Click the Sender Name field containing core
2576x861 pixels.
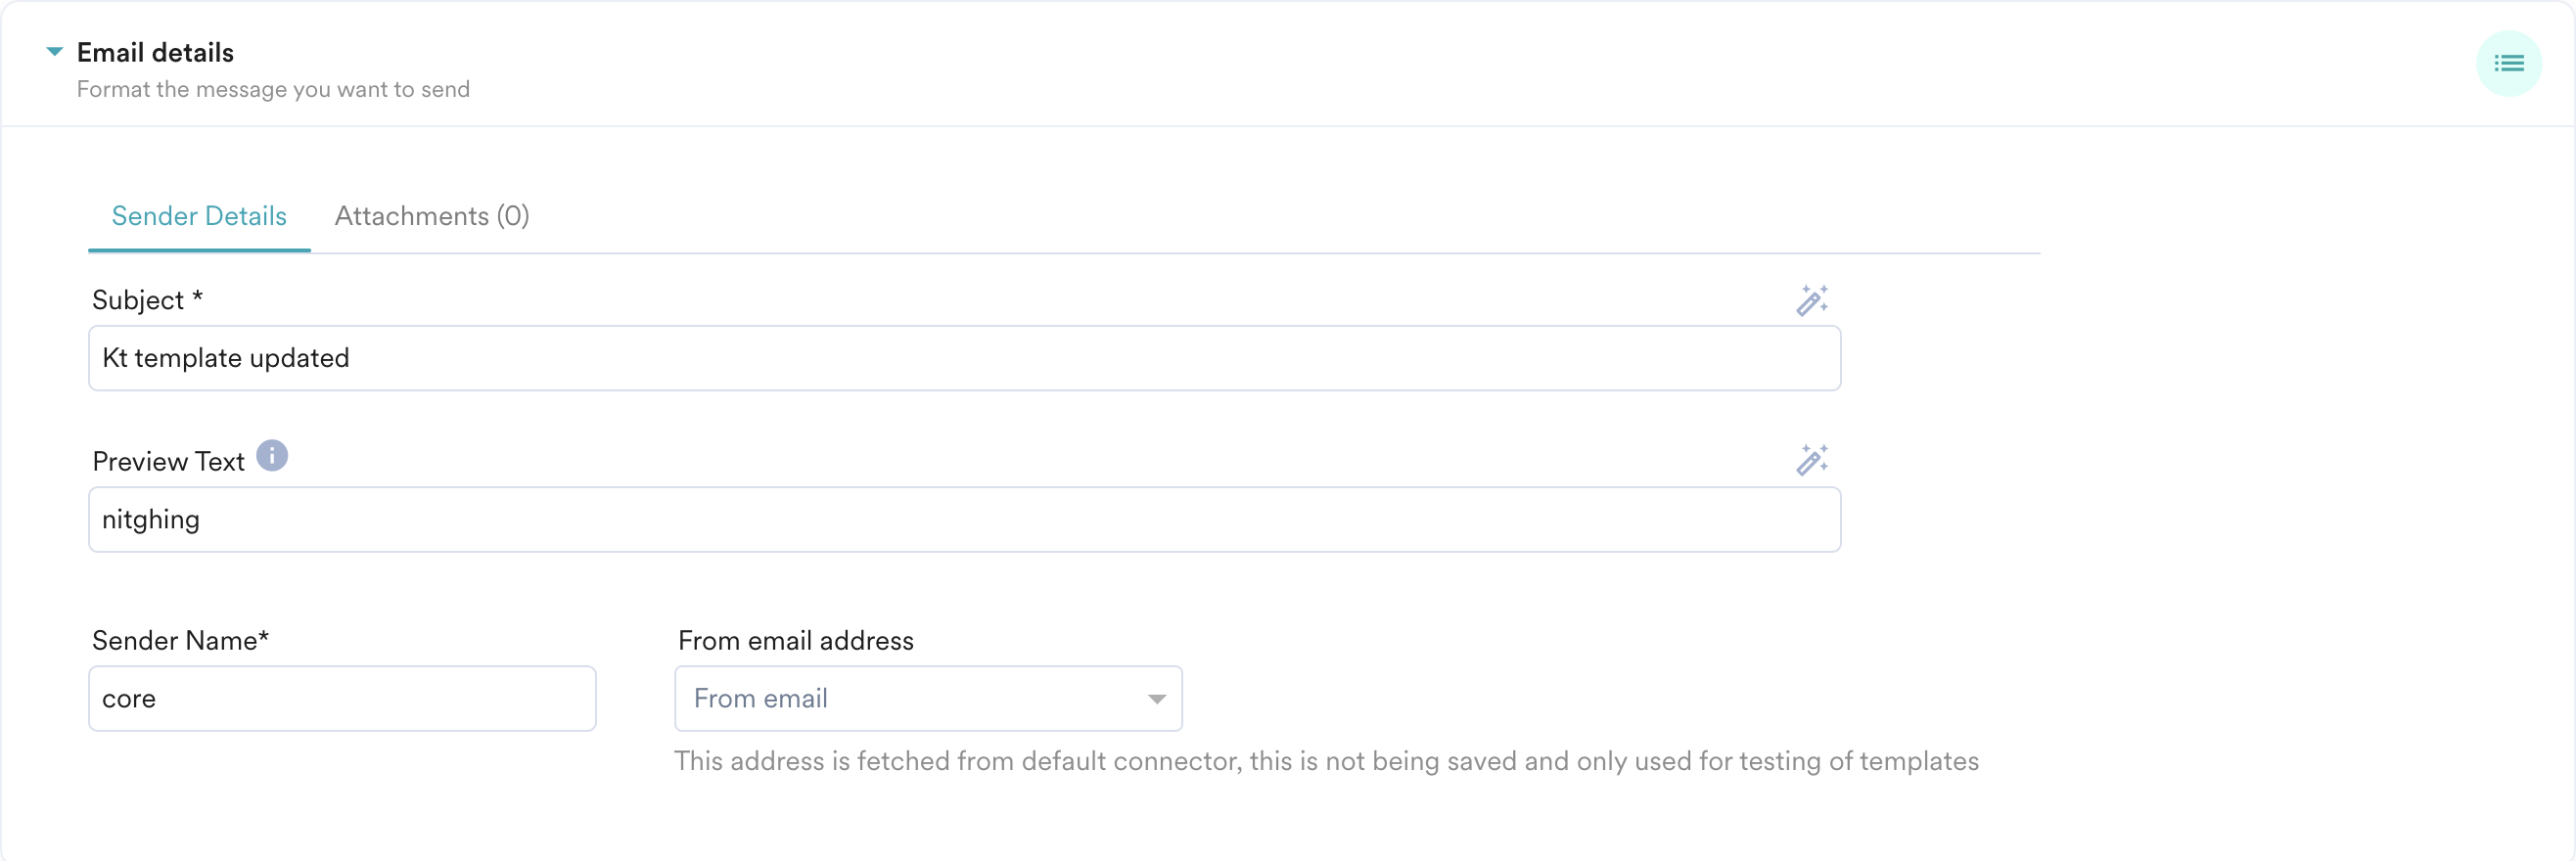(x=342, y=698)
